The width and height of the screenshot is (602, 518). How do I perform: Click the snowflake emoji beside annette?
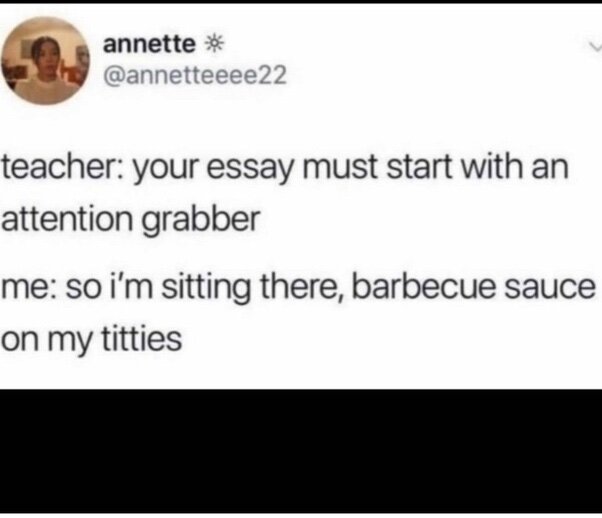[213, 45]
